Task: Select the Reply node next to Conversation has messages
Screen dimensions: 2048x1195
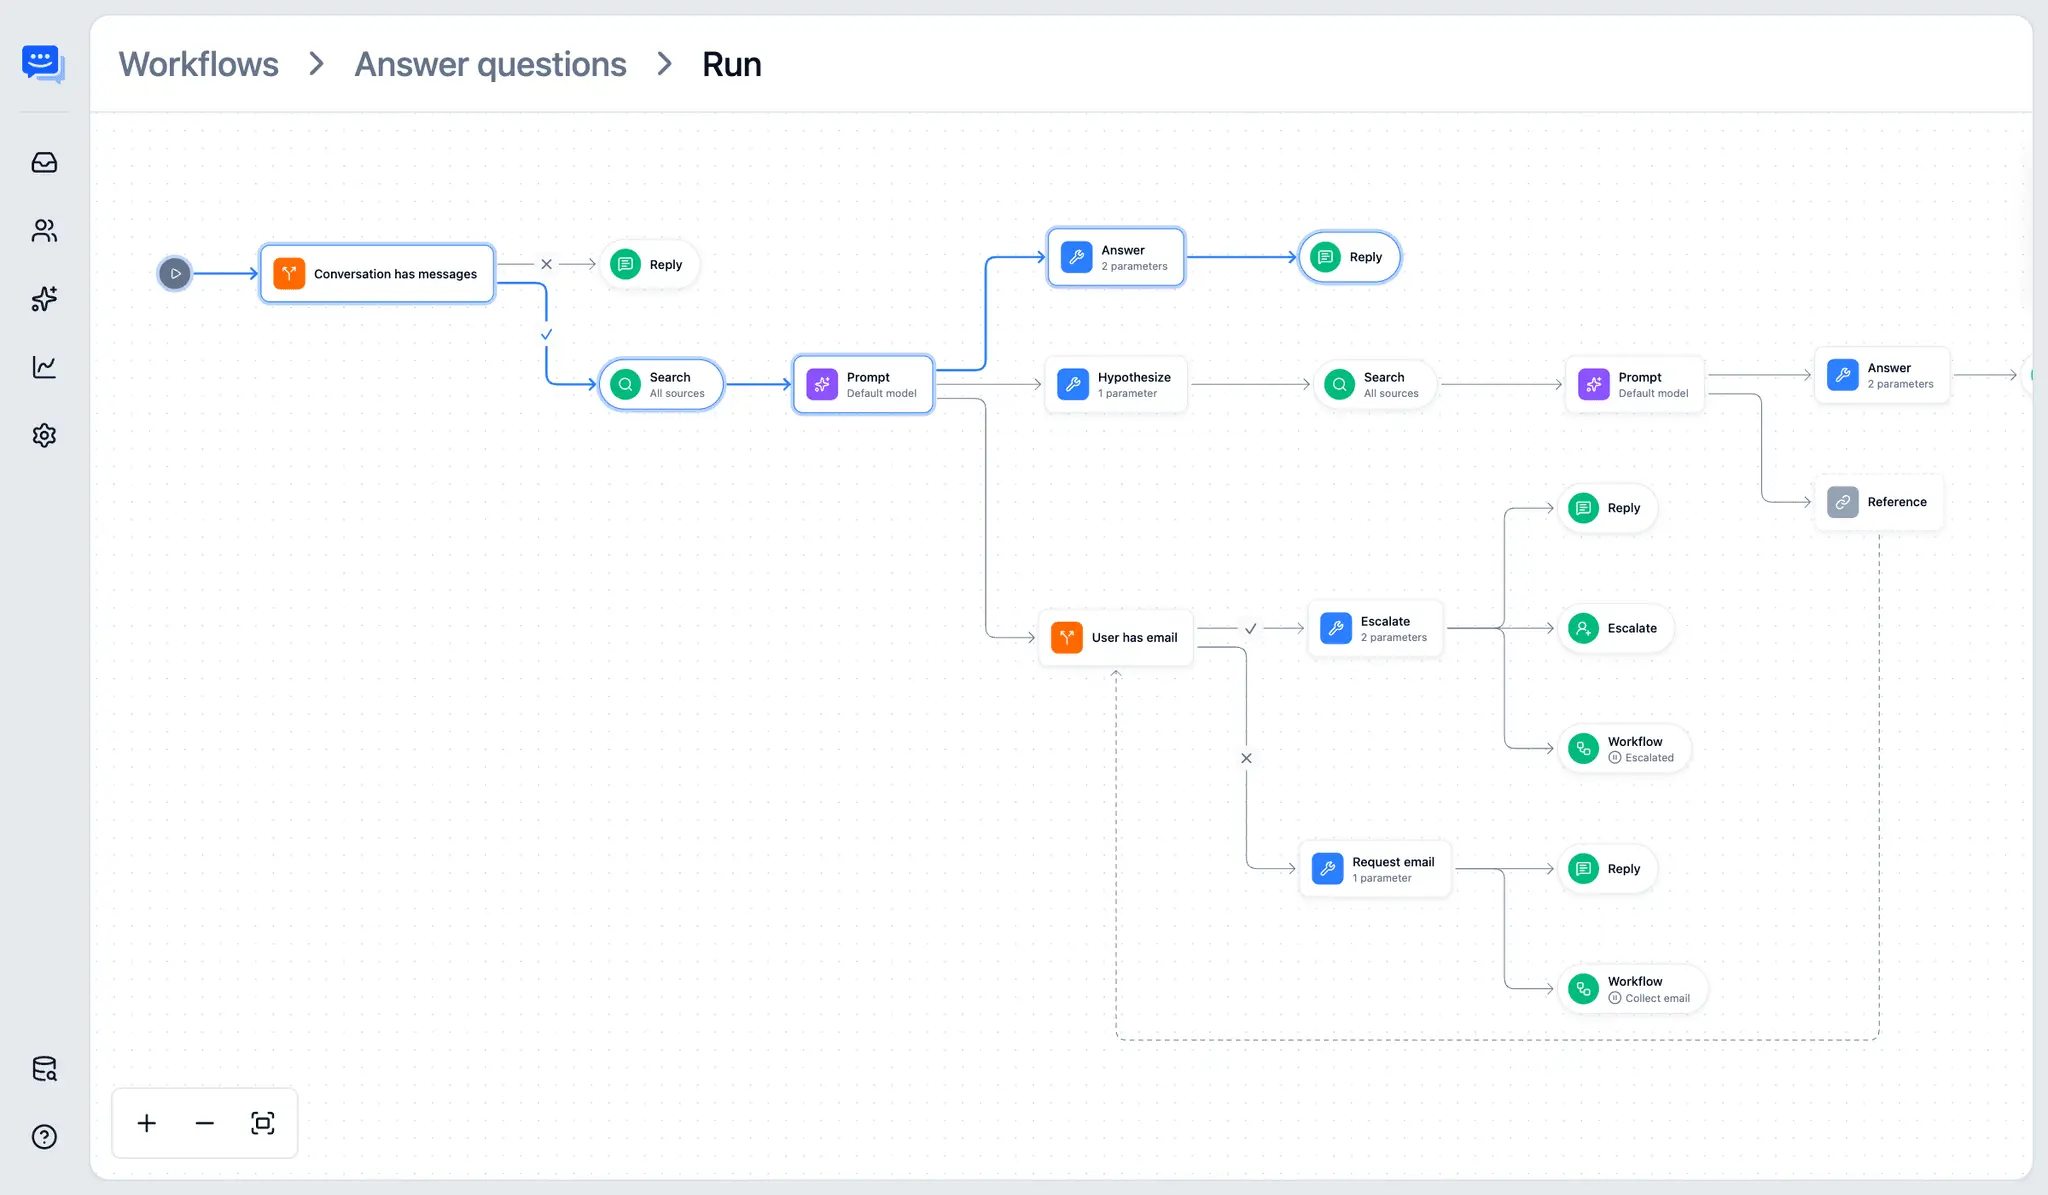Action: coord(649,264)
